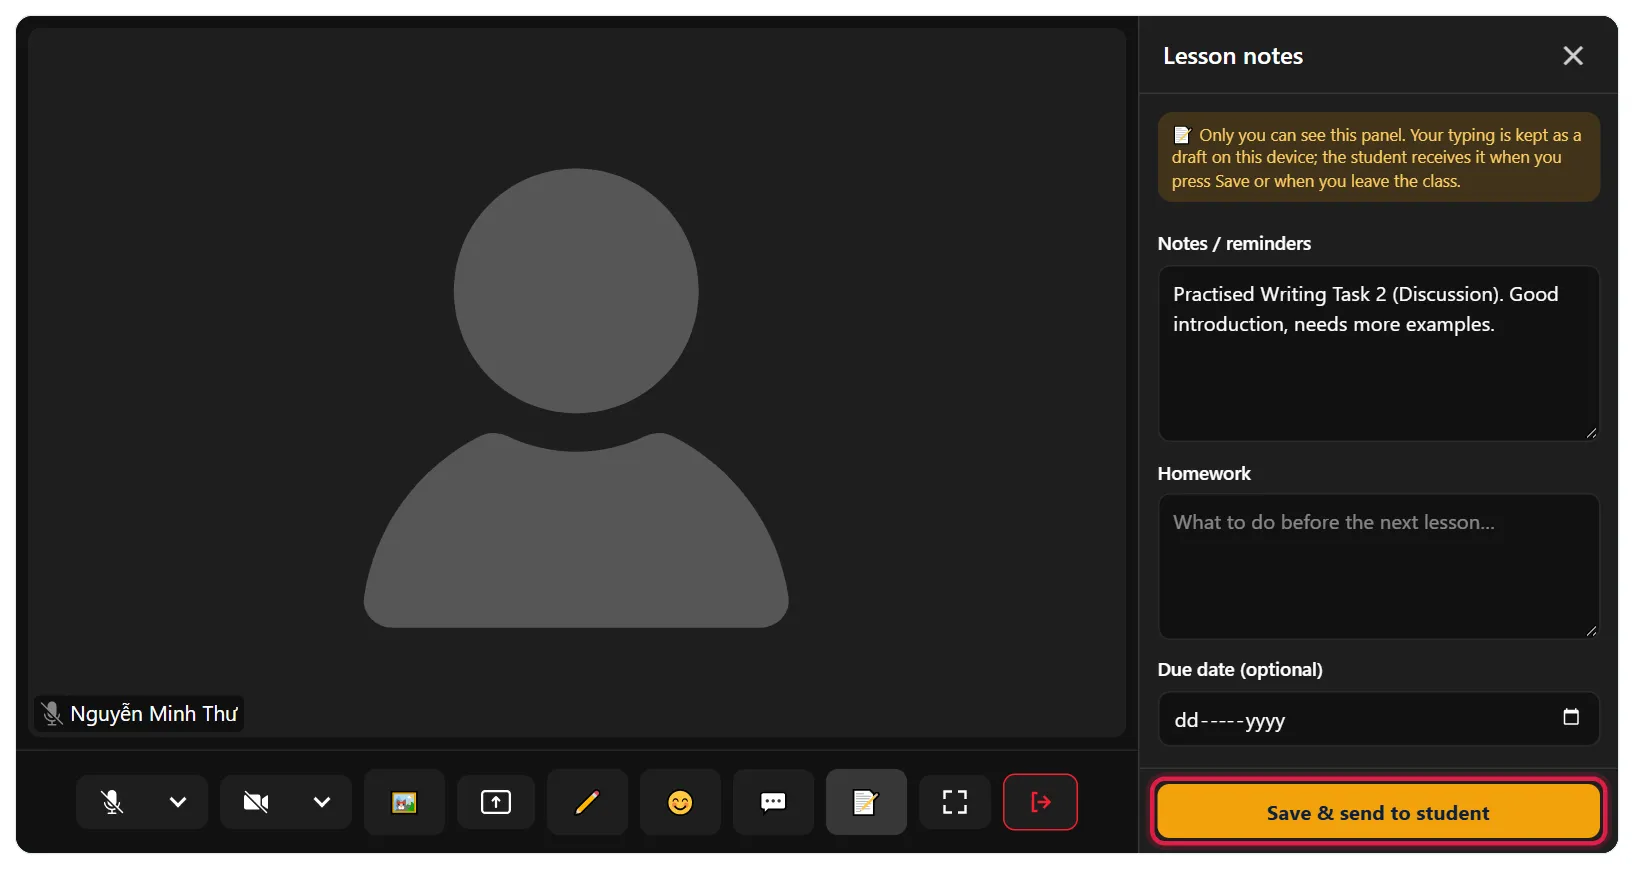1635x870 pixels.
Task: Open the due date calendar picker
Action: point(1571,717)
